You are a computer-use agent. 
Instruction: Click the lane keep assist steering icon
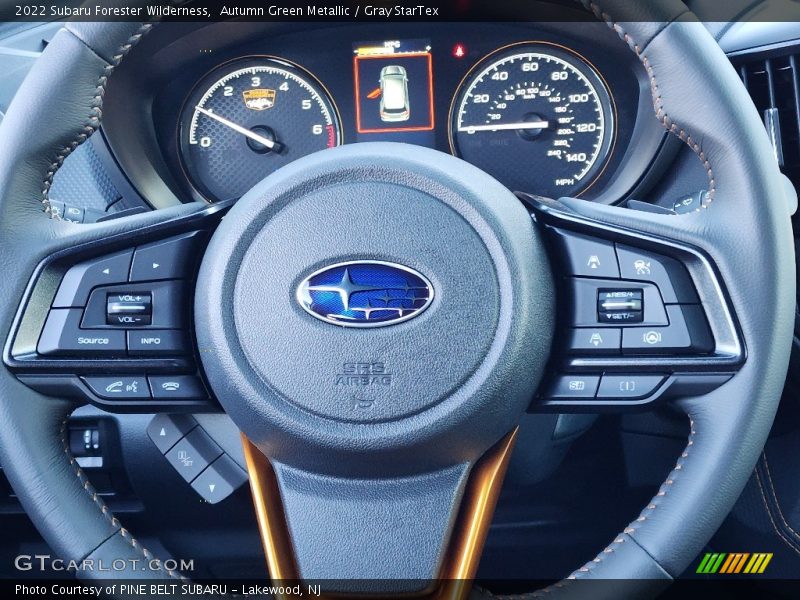pos(651,337)
